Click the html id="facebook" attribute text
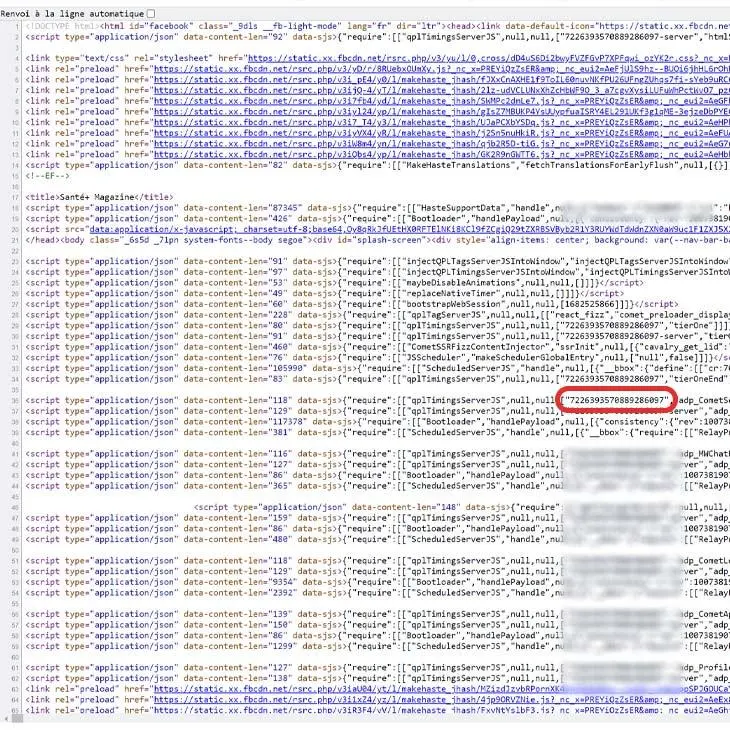This screenshot has height=730, width=730. [159, 26]
